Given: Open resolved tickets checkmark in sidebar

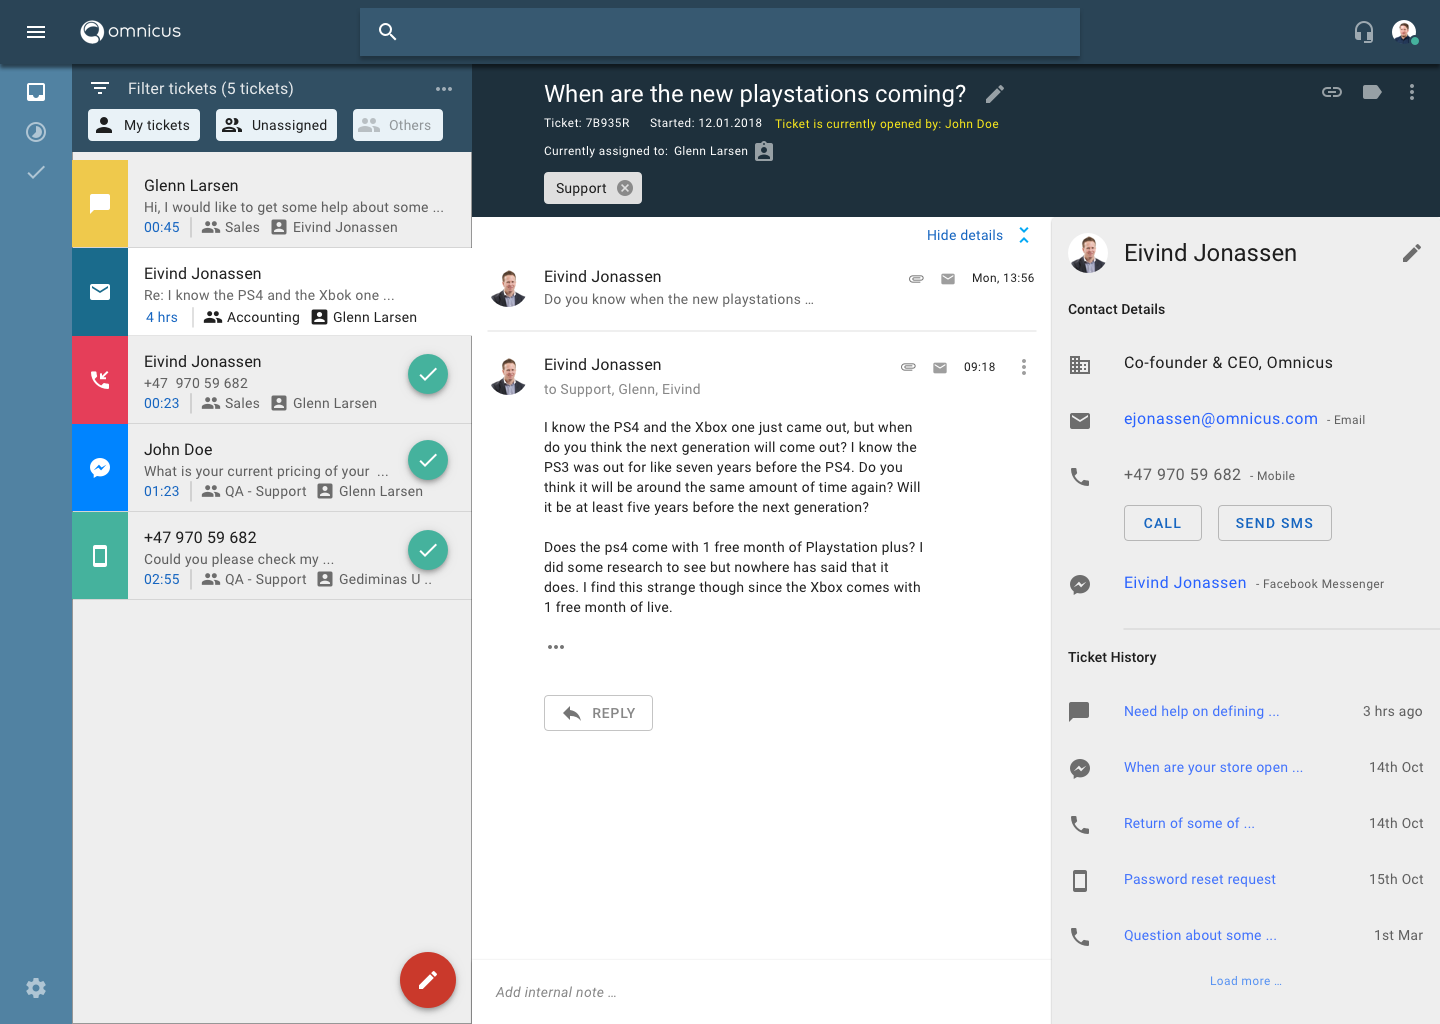Looking at the screenshot, I should tap(36, 172).
